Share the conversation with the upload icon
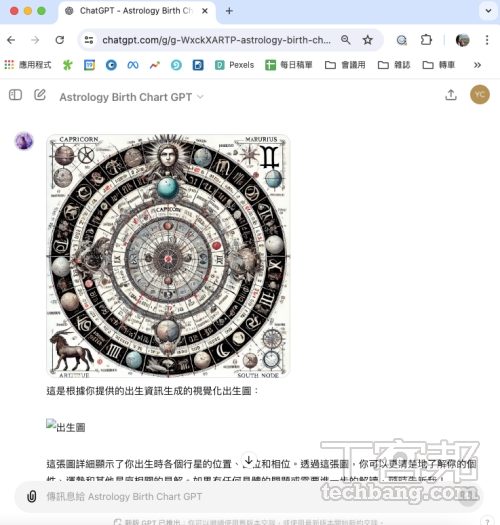 click(451, 95)
